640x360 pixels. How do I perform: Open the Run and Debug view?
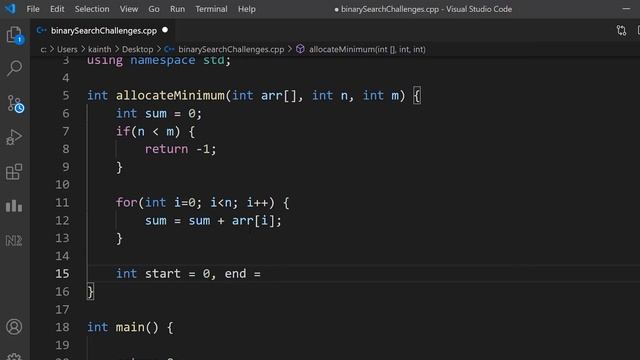point(14,138)
